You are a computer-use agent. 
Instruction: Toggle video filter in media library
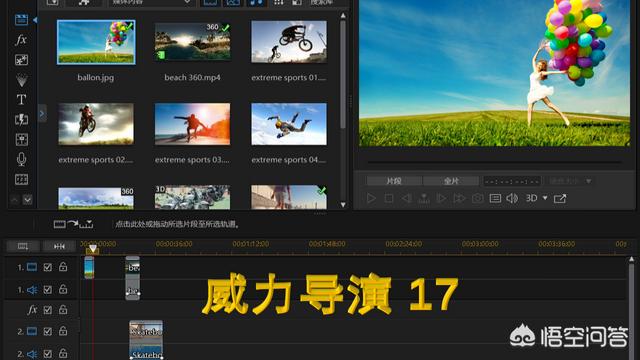210,2
